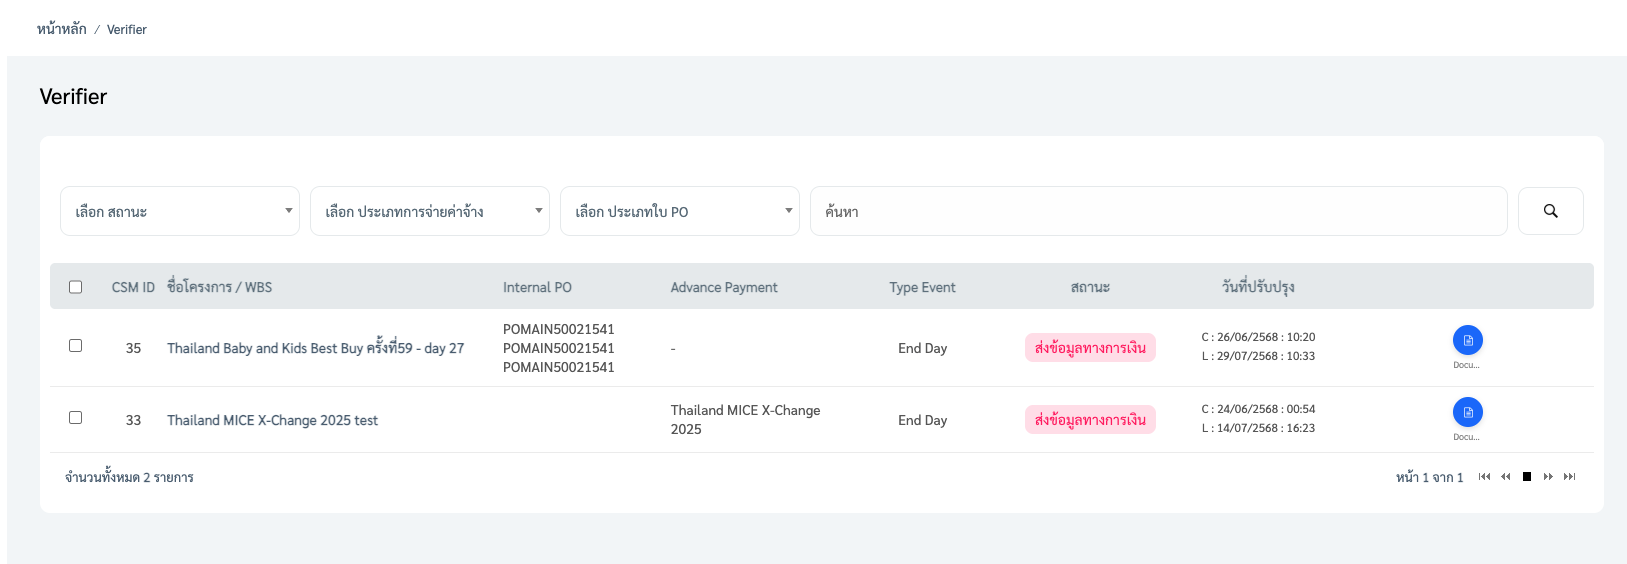The height and width of the screenshot is (564, 1627).
Task: Toggle the select-all checkbox in table header
Action: (x=75, y=287)
